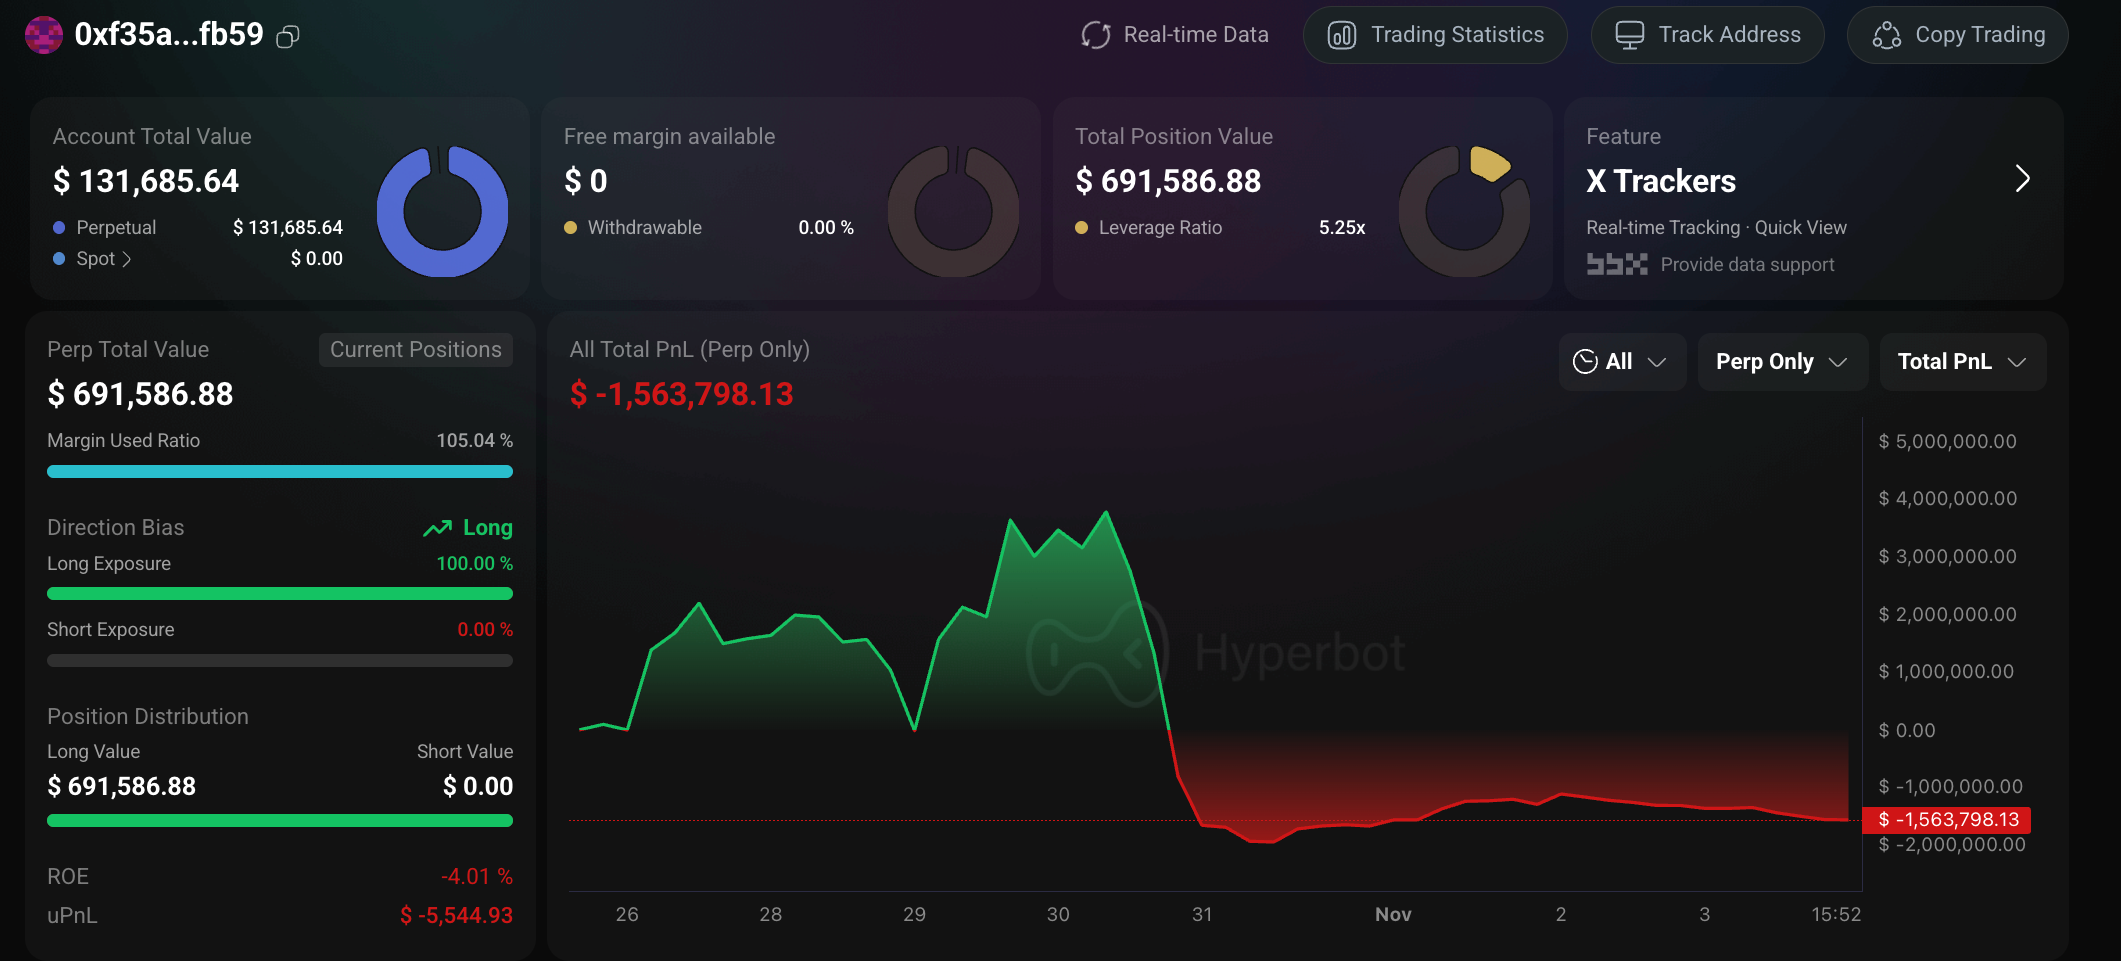Open the Total PnL dropdown
Image resolution: width=2122 pixels, height=962 pixels.
click(1962, 361)
